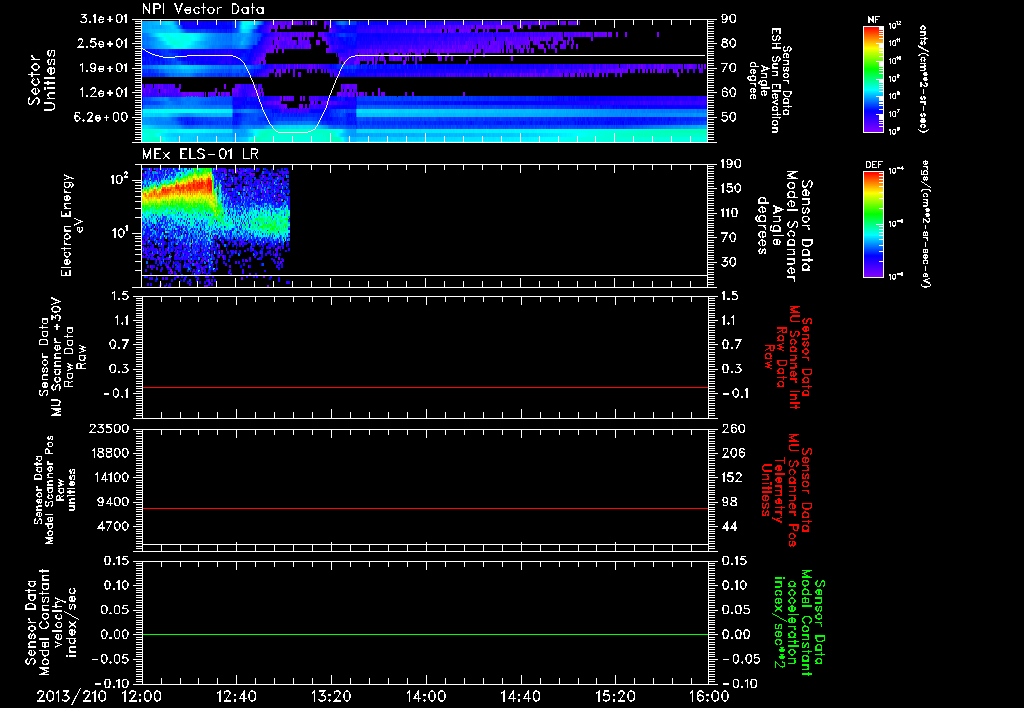1024x708 pixels.
Task: Click the NF color bar flux units label
Action: (x=922, y=78)
